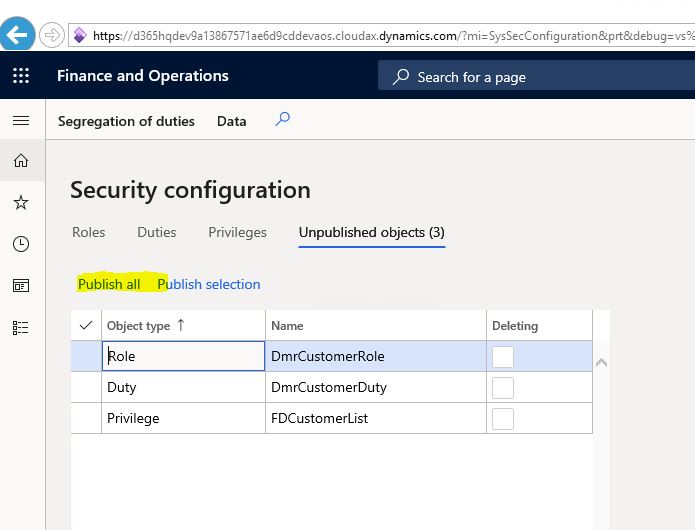Viewport: 695px width, 530px height.
Task: Click the Publish all button
Action: pos(109,284)
